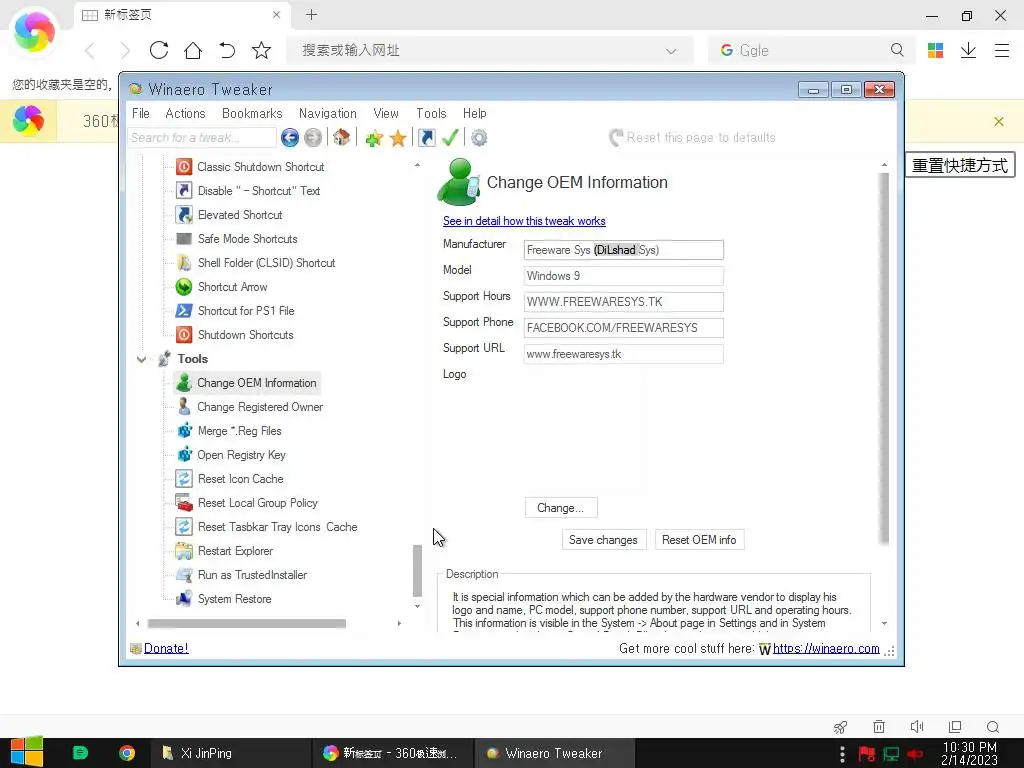Screen dimensions: 1024x768
Task: Select Change Registered Owner icon
Action: (184, 407)
